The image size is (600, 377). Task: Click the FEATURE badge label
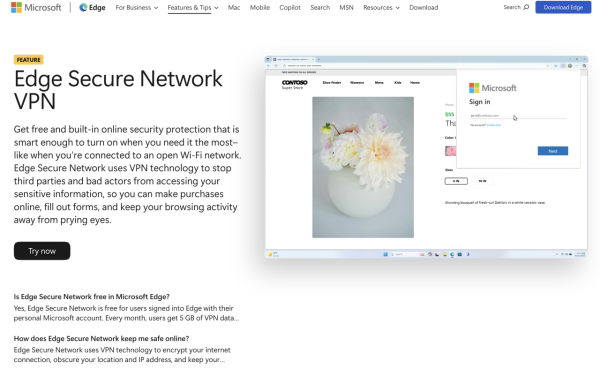click(29, 60)
